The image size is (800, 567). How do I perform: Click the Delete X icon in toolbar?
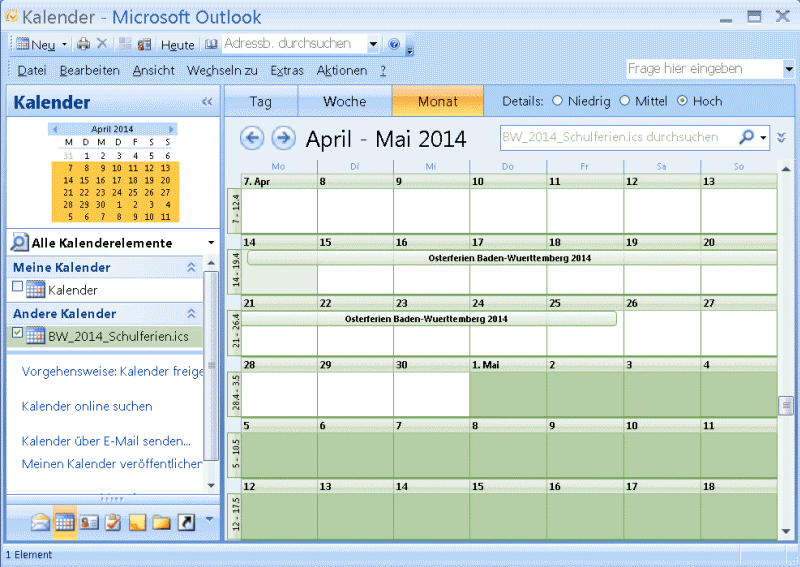pyautogui.click(x=102, y=44)
